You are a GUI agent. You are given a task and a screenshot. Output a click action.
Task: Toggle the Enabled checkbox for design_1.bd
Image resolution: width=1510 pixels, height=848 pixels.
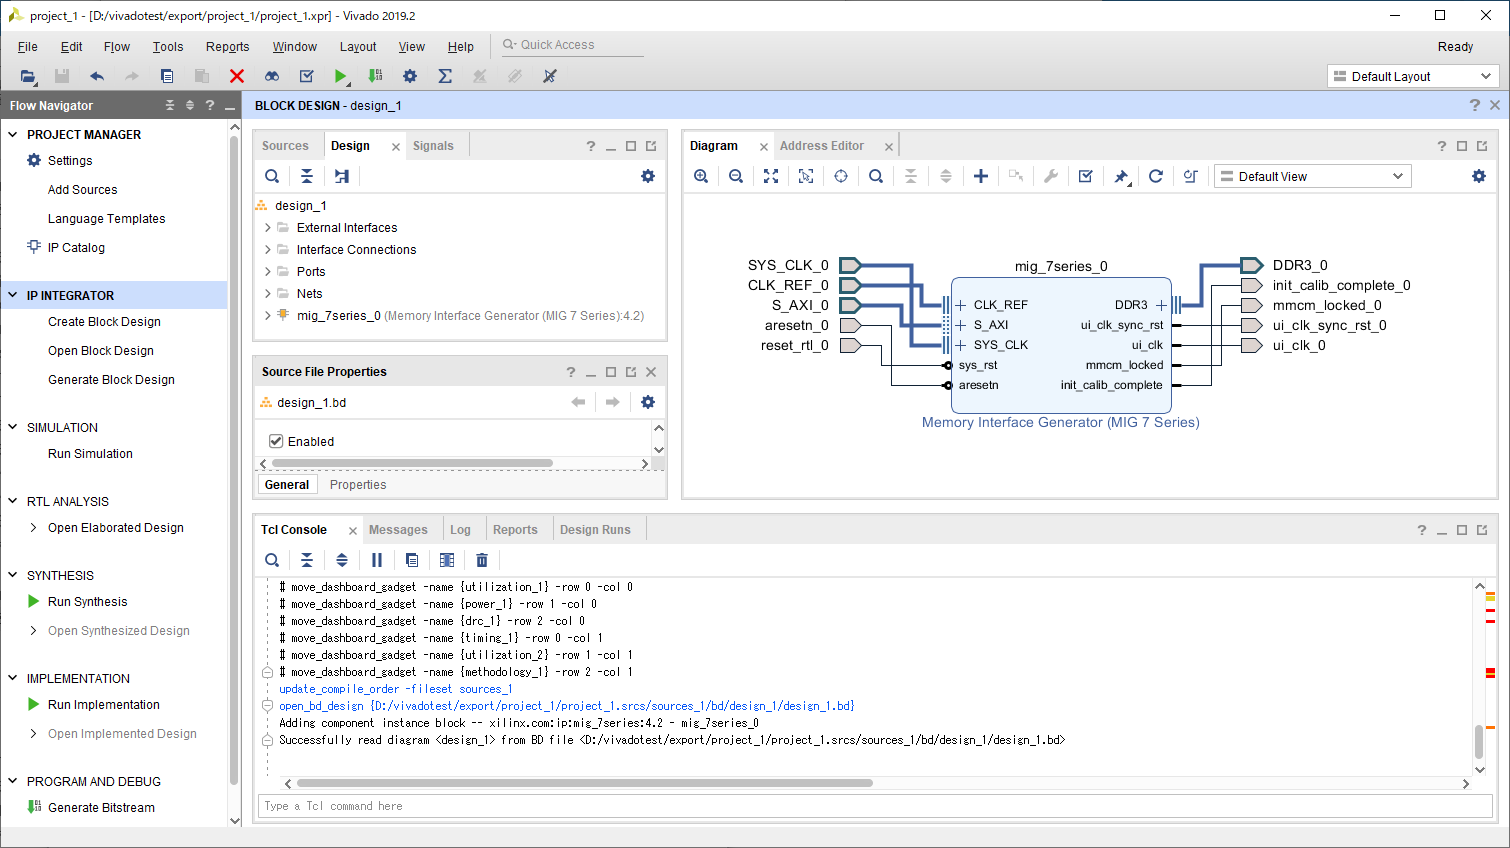tap(276, 441)
